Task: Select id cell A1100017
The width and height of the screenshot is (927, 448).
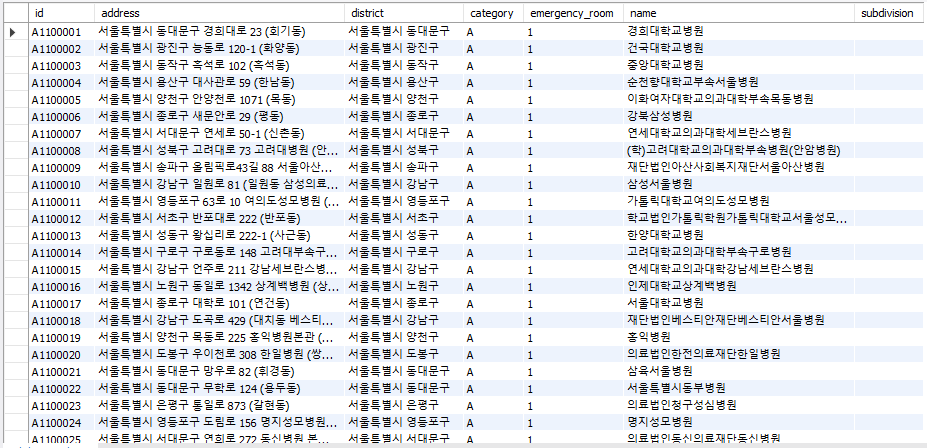Action: [x=60, y=304]
